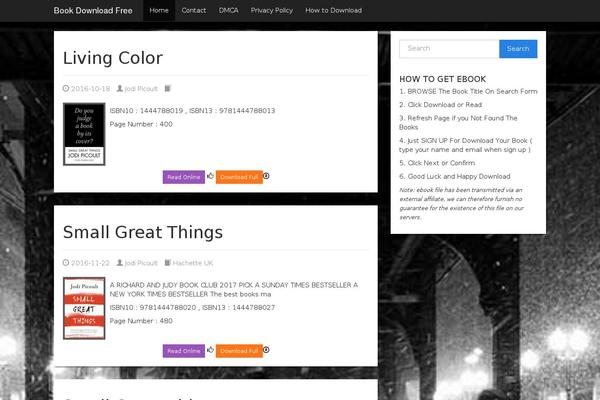The image size is (600, 400).
Task: Open the Hachette UK publisher link
Action: pyautogui.click(x=192, y=263)
